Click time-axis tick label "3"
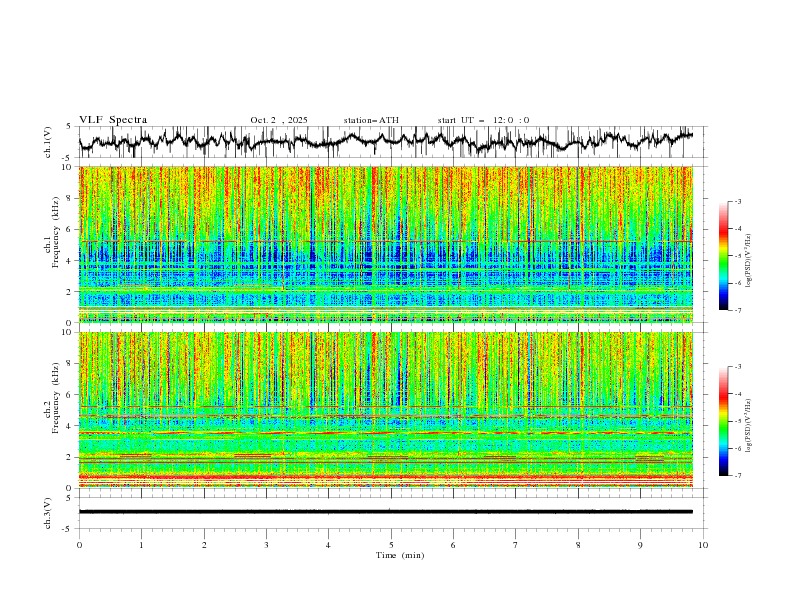Image resolution: width=792 pixels, height=612 pixels. coord(266,545)
